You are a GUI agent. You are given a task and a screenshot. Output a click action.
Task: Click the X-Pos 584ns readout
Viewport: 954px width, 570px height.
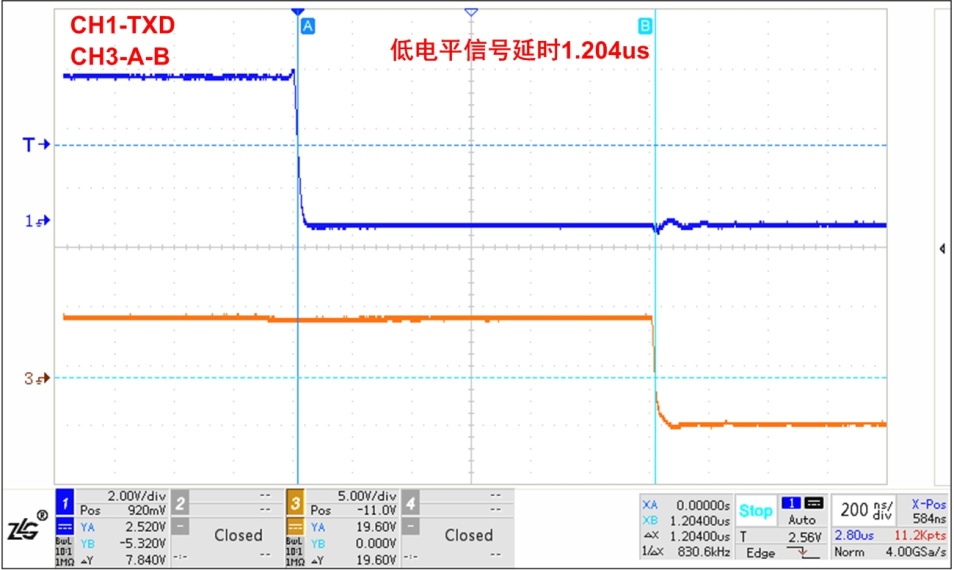(x=928, y=511)
